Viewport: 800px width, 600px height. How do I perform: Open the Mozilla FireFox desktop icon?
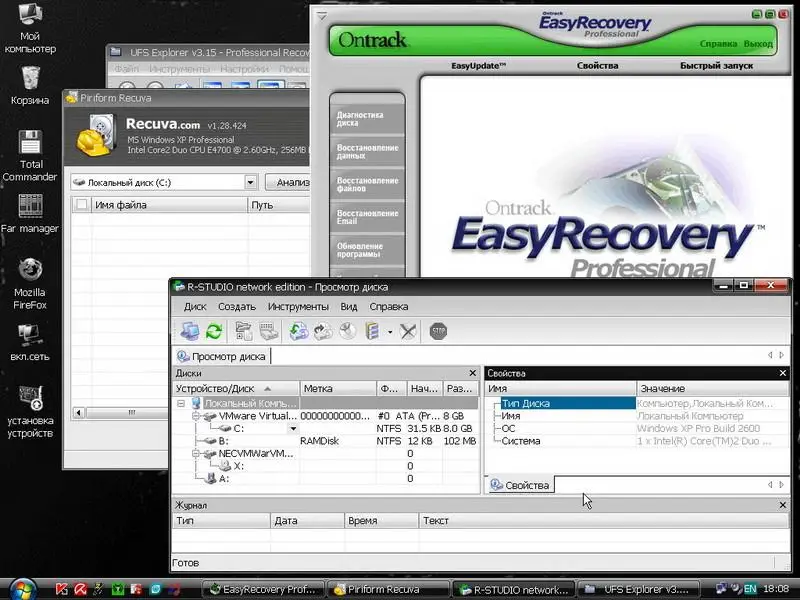coord(30,284)
